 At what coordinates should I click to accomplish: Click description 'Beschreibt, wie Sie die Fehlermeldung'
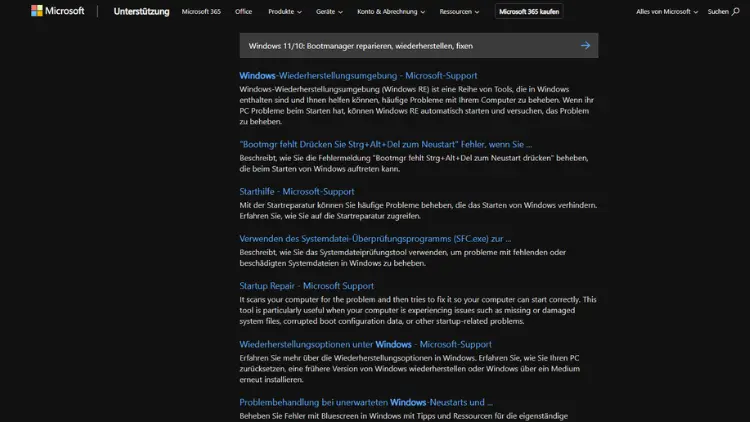coord(414,163)
